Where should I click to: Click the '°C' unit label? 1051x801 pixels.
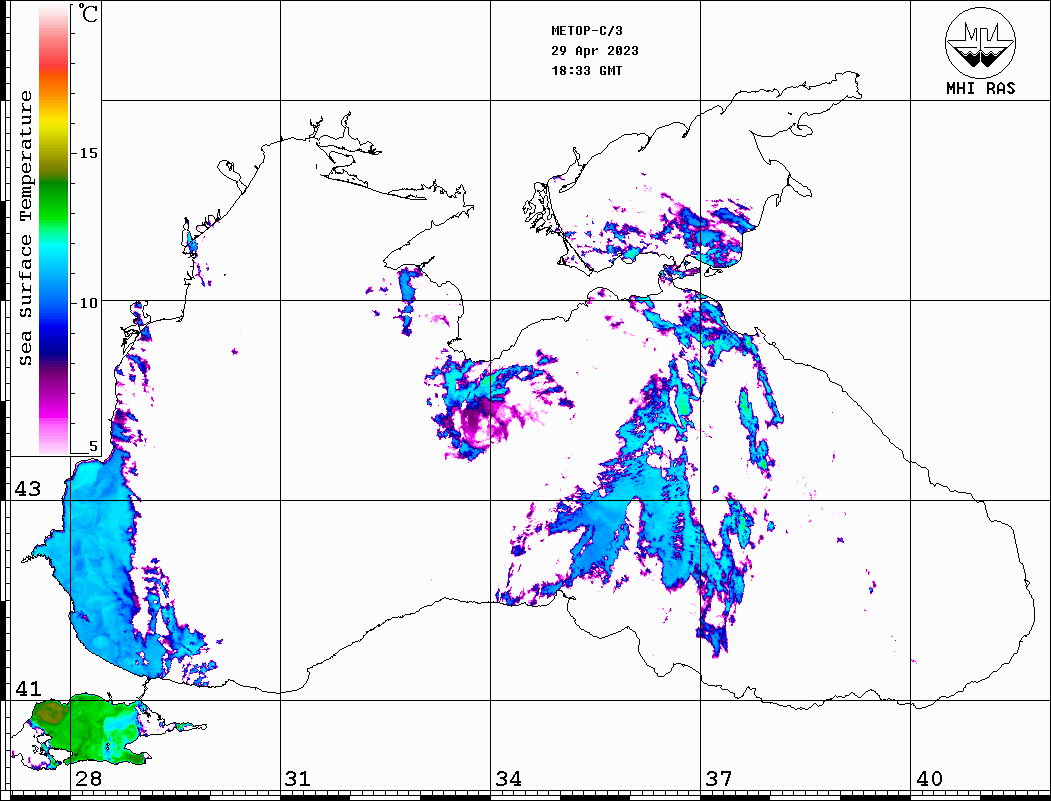88,13
